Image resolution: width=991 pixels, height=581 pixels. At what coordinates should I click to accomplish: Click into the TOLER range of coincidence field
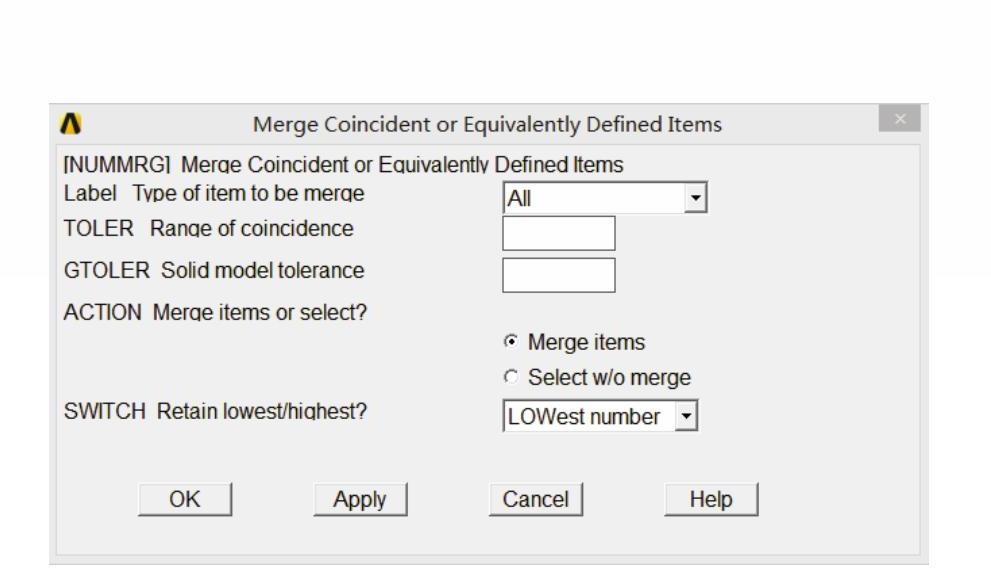[558, 233]
